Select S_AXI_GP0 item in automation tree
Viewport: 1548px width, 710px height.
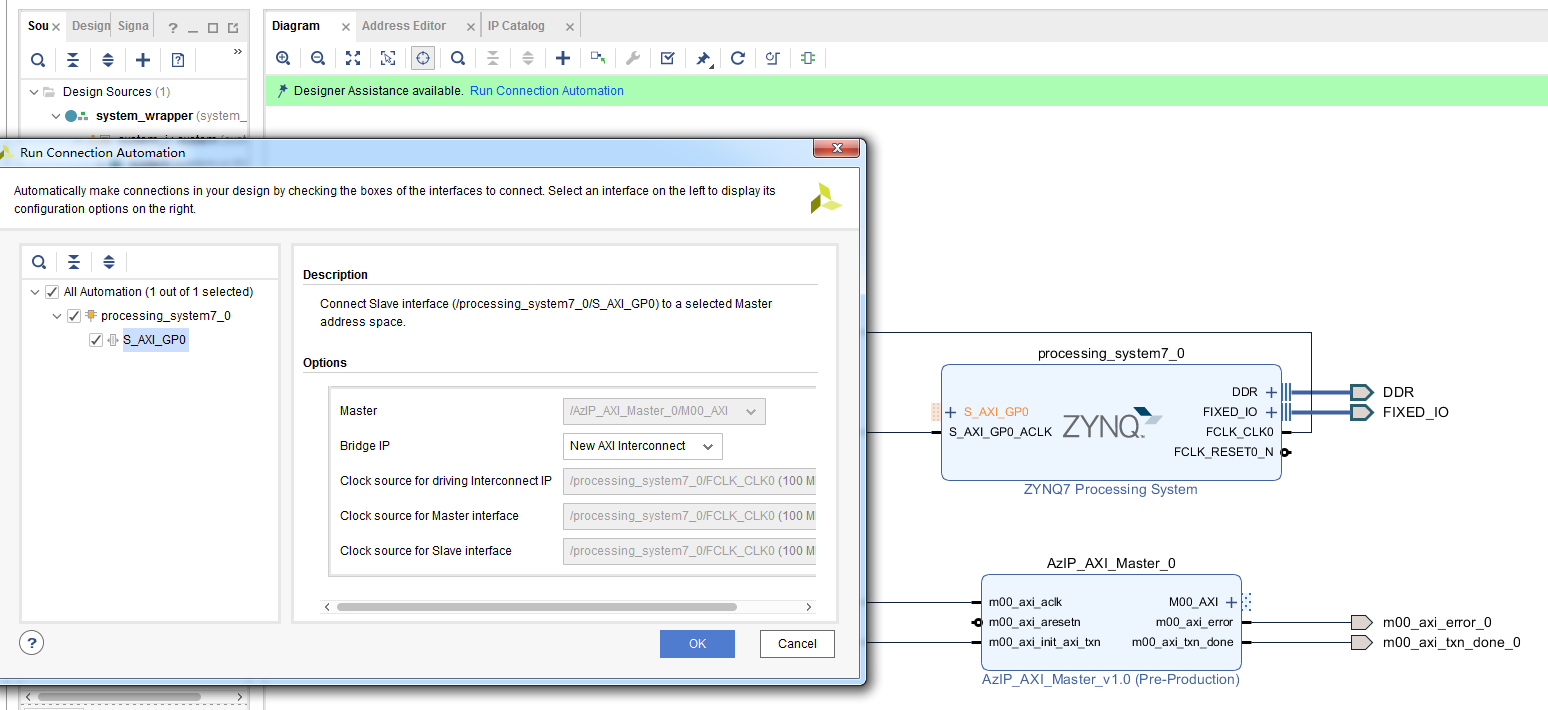coord(155,340)
